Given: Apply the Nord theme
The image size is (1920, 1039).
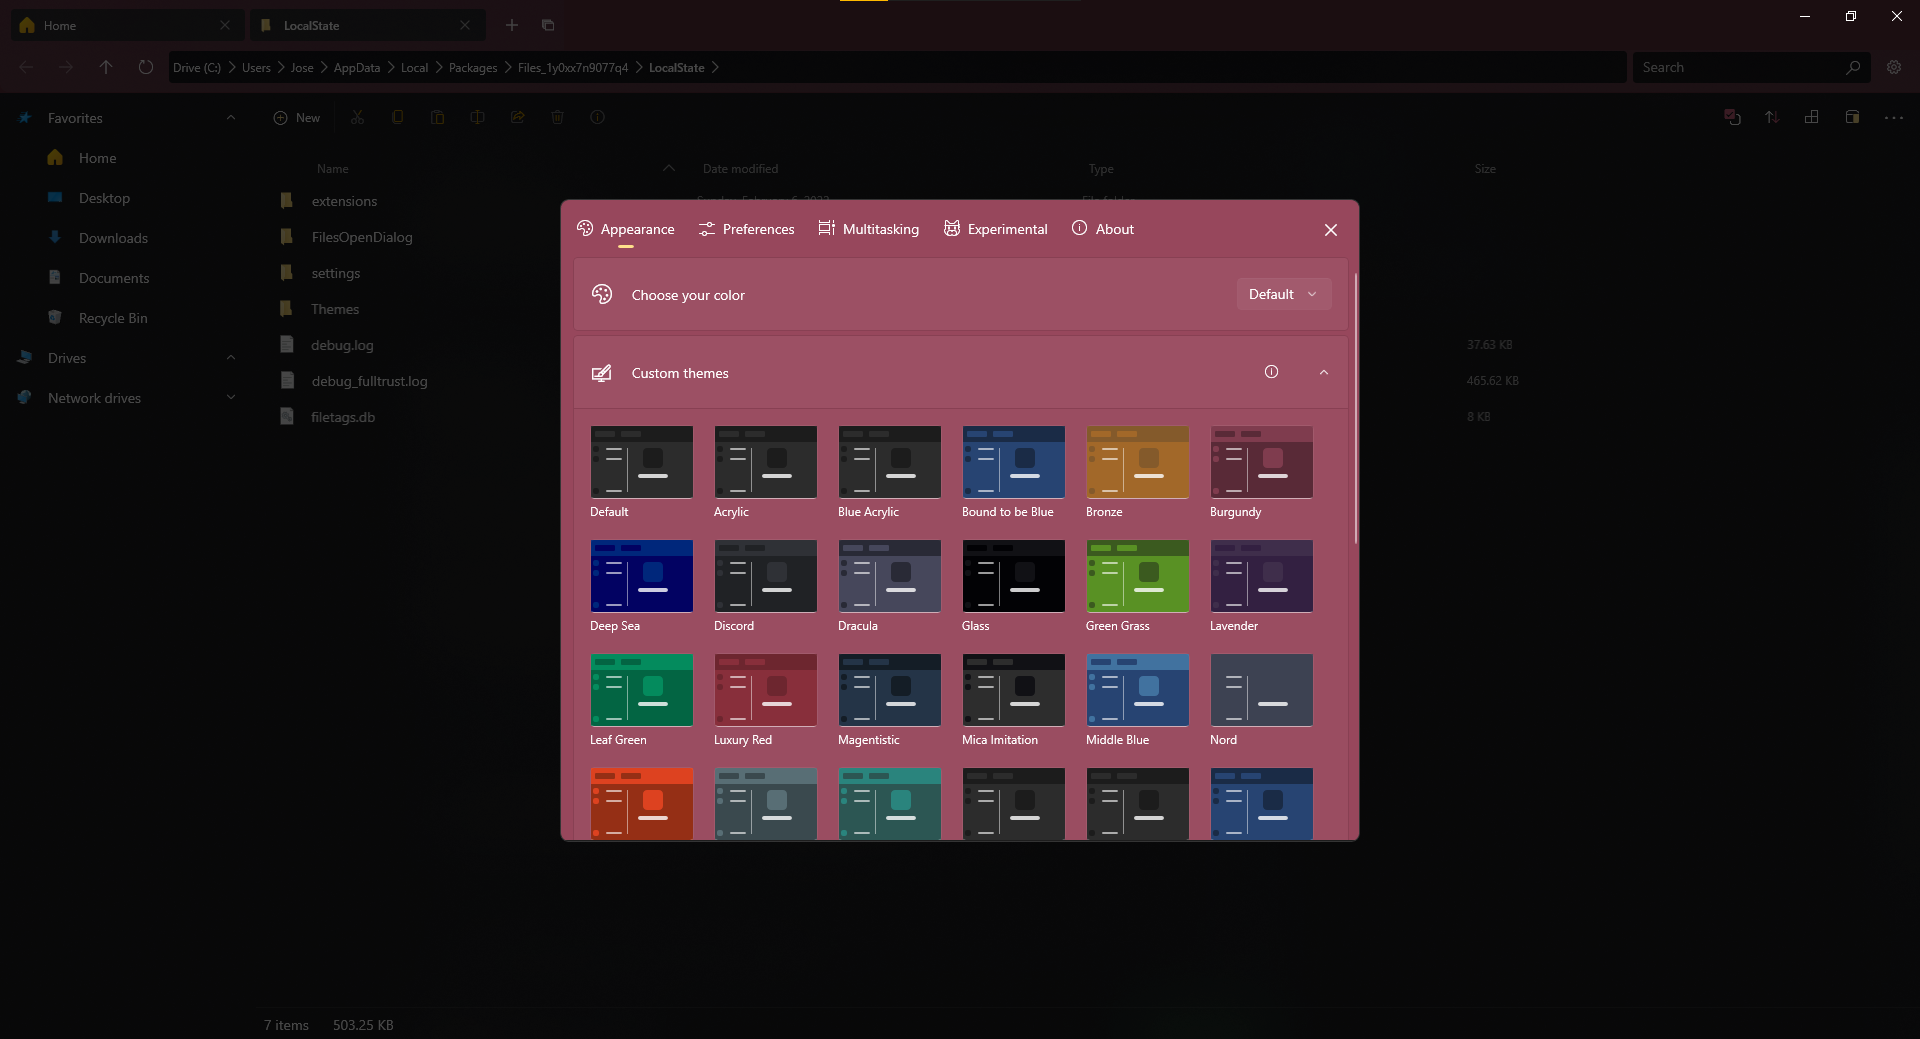Looking at the screenshot, I should (1262, 690).
